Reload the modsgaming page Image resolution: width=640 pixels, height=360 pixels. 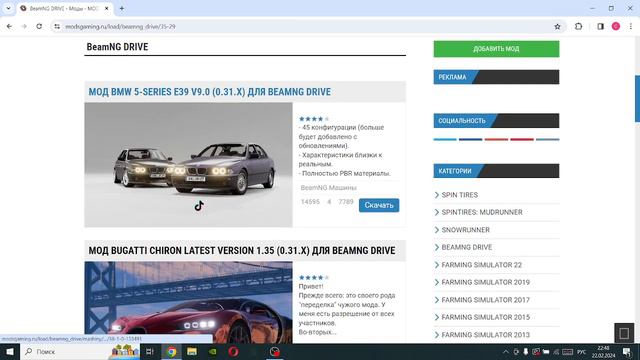point(39,26)
